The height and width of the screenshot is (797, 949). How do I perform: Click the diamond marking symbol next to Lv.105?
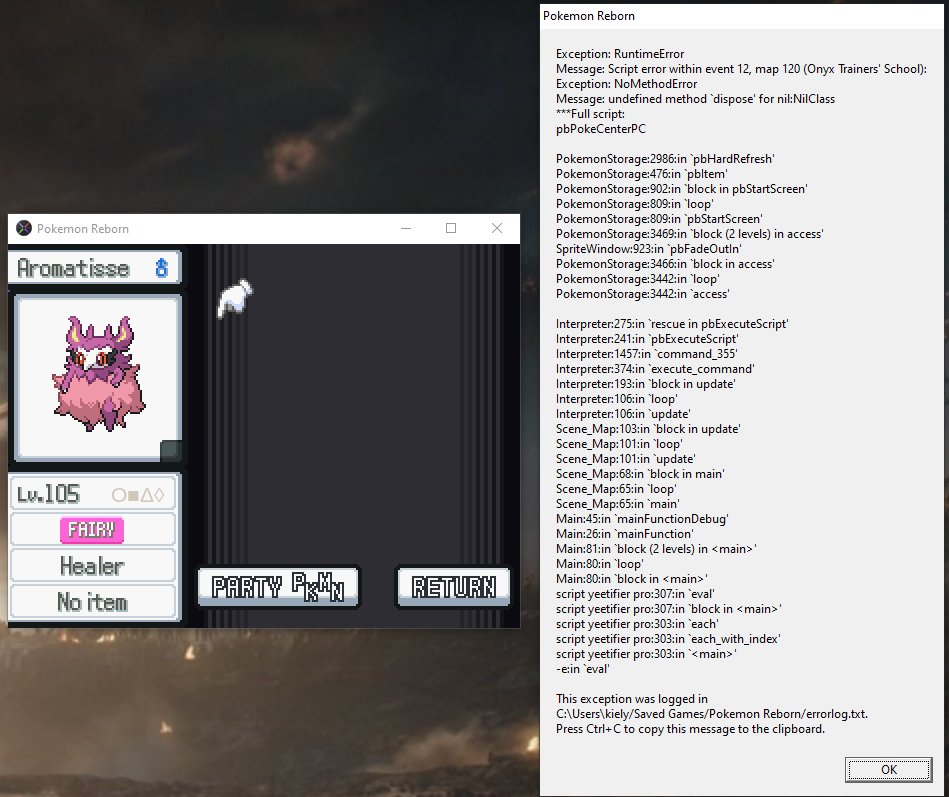(159, 495)
